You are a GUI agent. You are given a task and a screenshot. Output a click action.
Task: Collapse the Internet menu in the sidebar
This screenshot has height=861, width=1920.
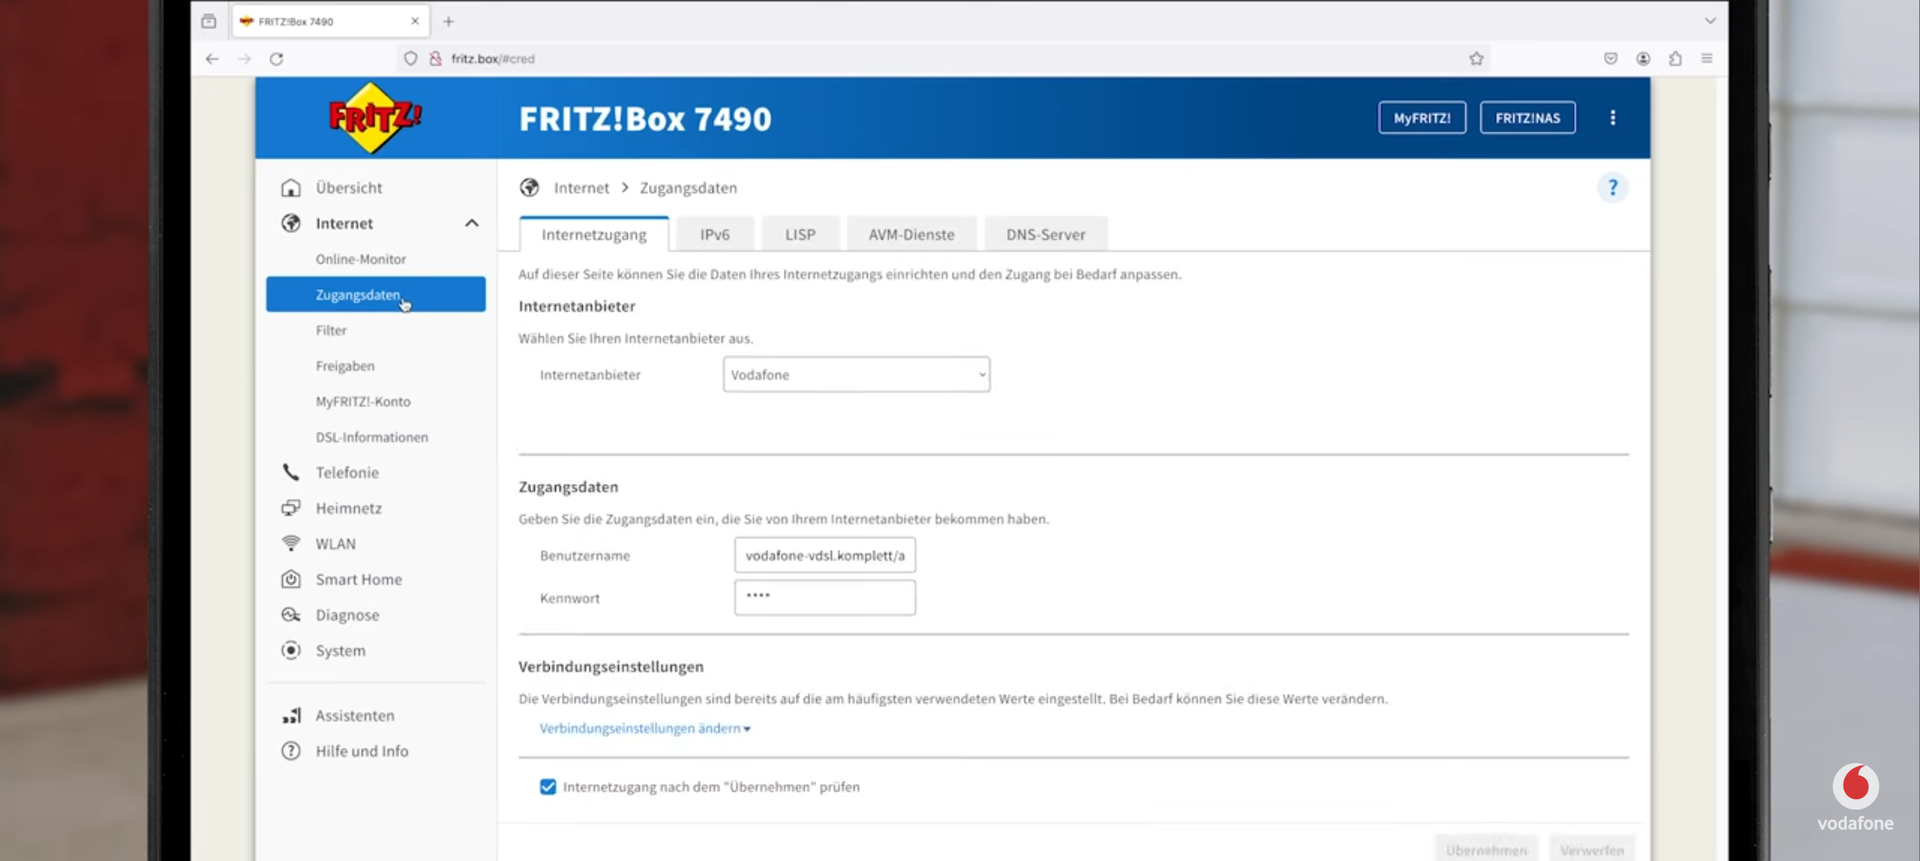(471, 223)
